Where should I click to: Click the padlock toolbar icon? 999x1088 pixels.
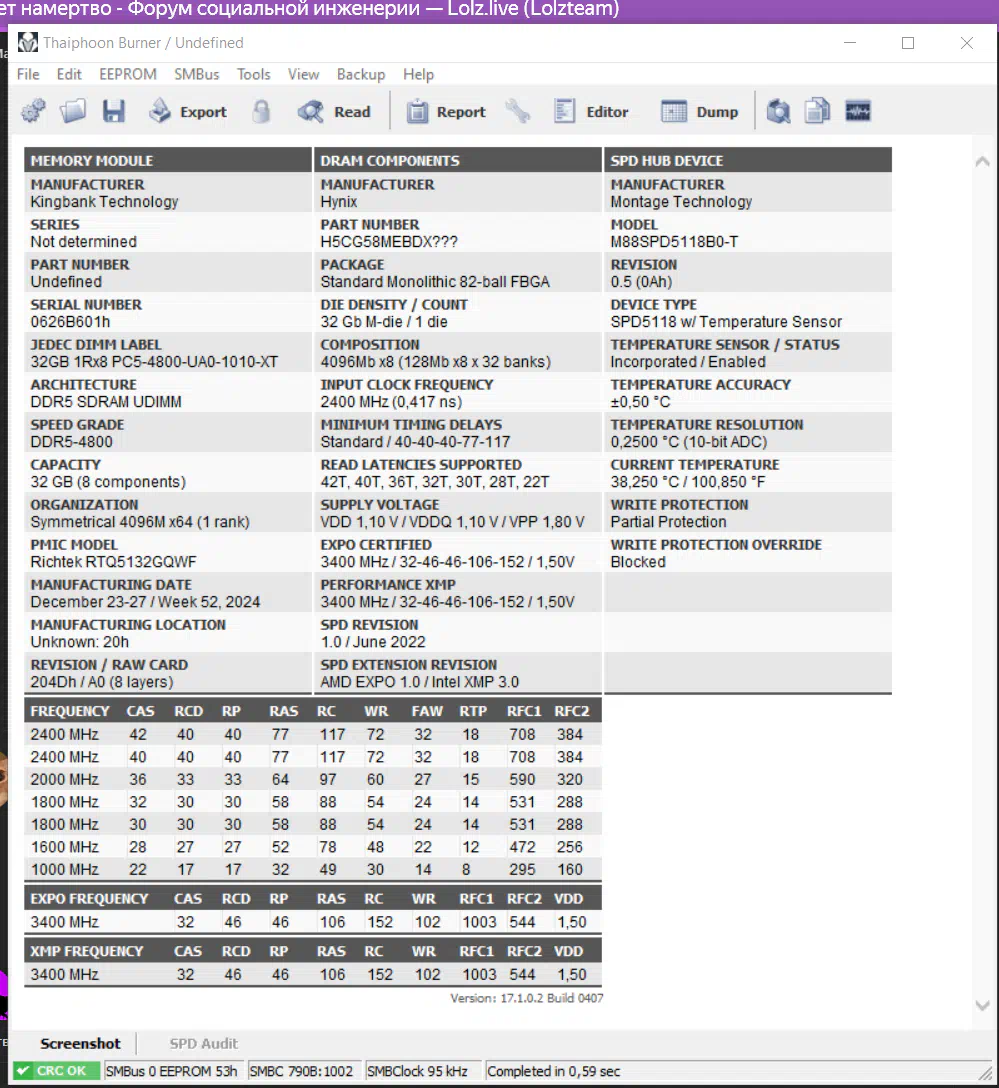[x=262, y=111]
